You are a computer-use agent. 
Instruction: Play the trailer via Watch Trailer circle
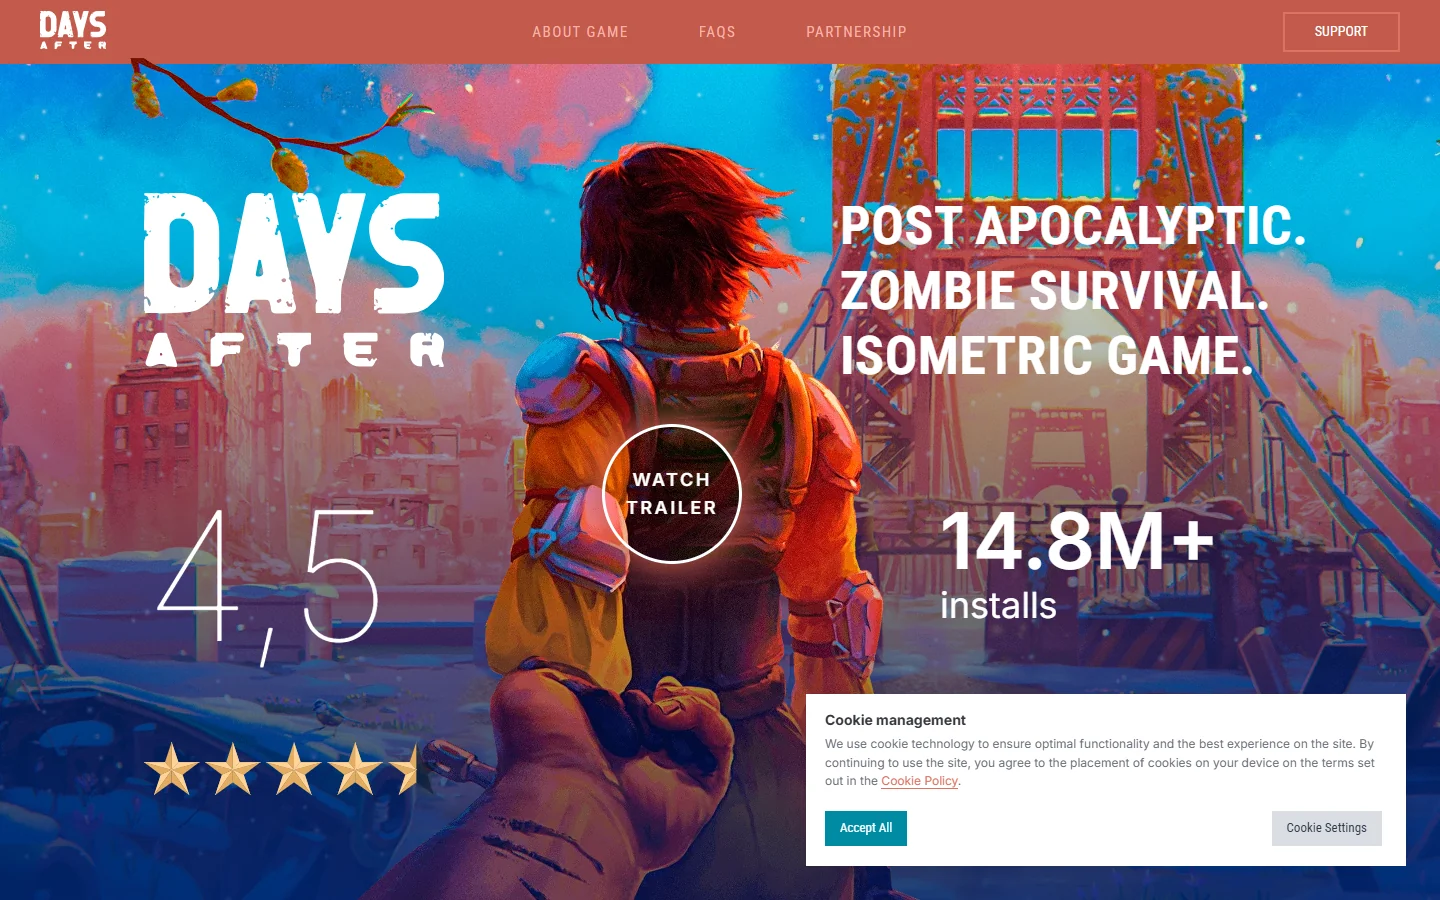pos(672,494)
